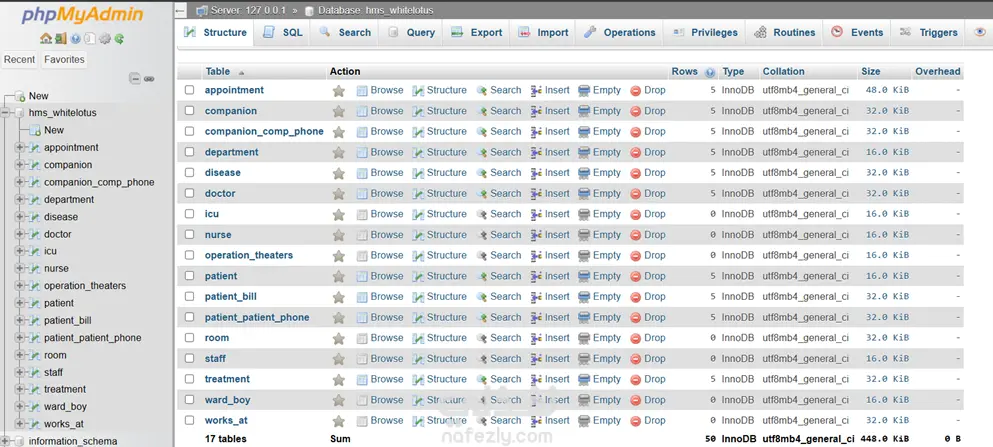Open navigation panel settings gear icon
Viewport: 993px width, 447px height.
click(x=104, y=39)
